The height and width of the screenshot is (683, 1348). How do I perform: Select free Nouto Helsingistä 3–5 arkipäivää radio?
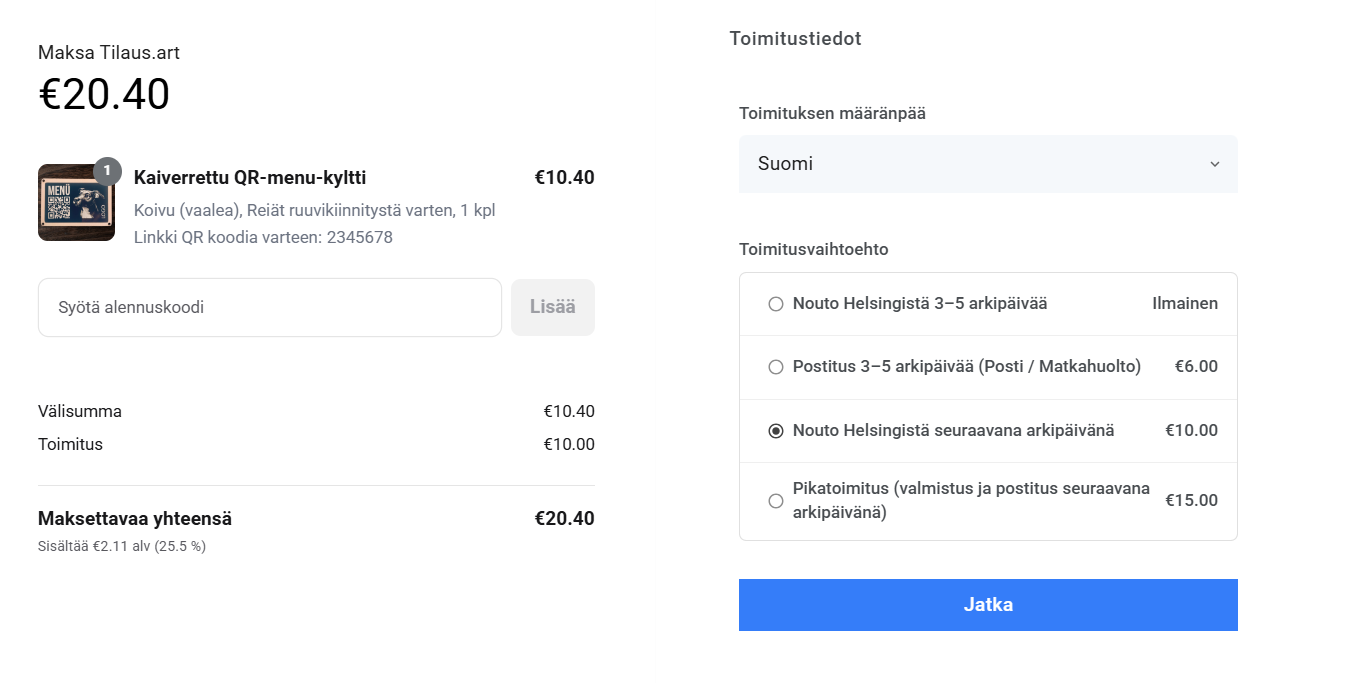point(776,304)
